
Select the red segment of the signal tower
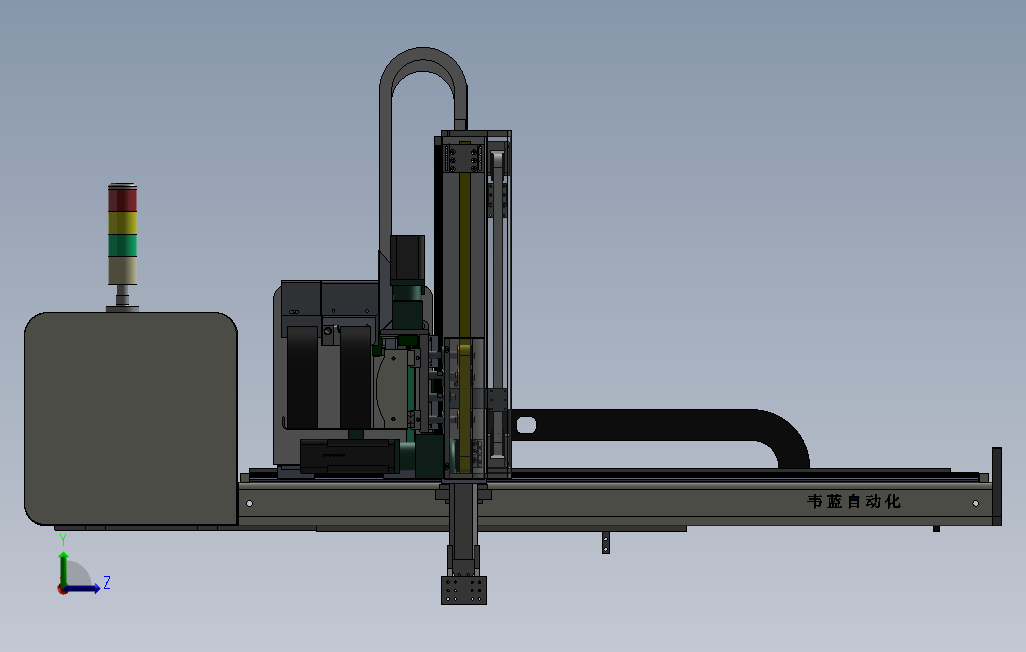click(122, 200)
